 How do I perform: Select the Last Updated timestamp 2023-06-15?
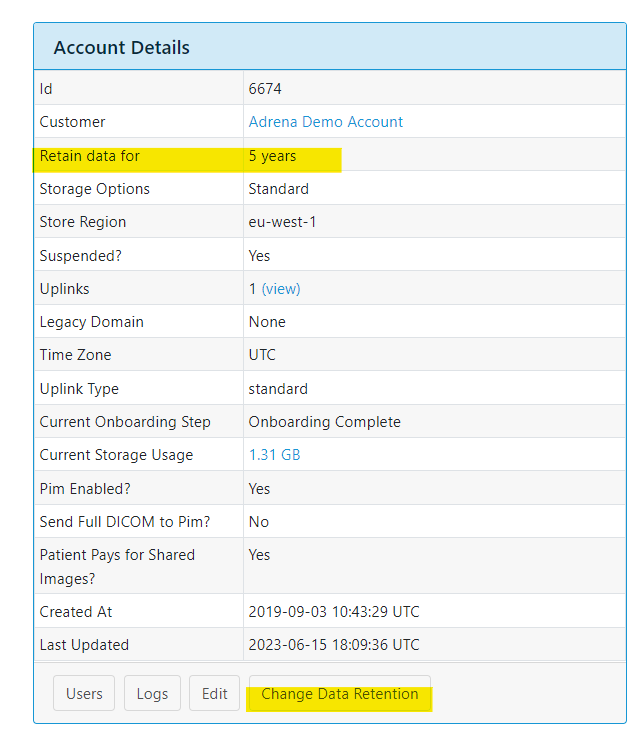point(334,644)
